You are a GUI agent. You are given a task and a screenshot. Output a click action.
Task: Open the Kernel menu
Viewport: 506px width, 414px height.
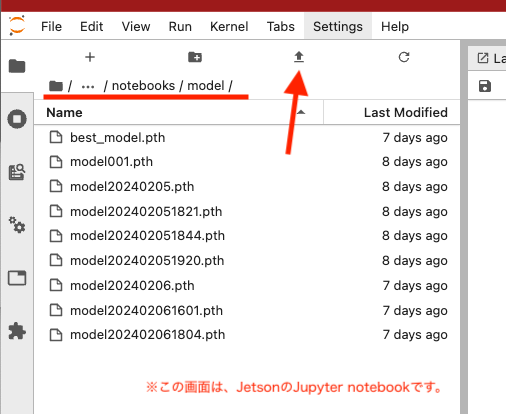229,26
